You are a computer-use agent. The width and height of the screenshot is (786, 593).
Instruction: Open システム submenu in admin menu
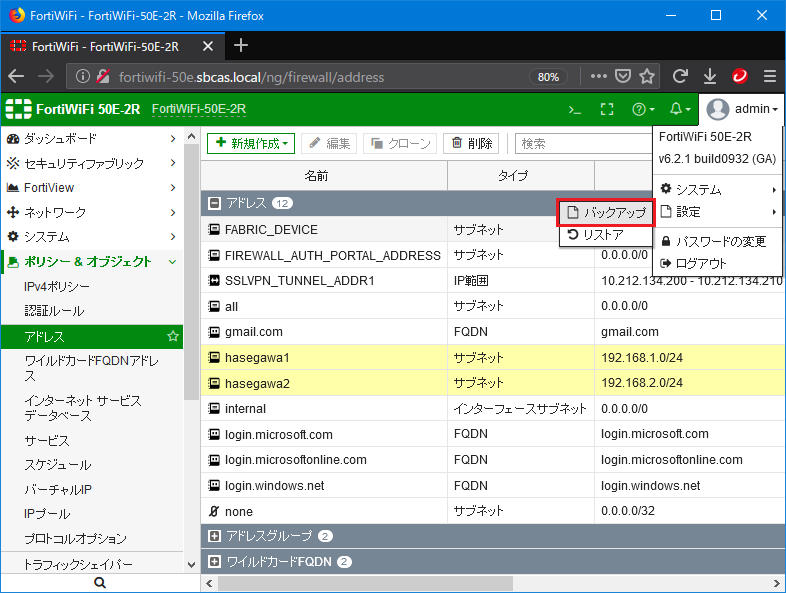click(718, 189)
